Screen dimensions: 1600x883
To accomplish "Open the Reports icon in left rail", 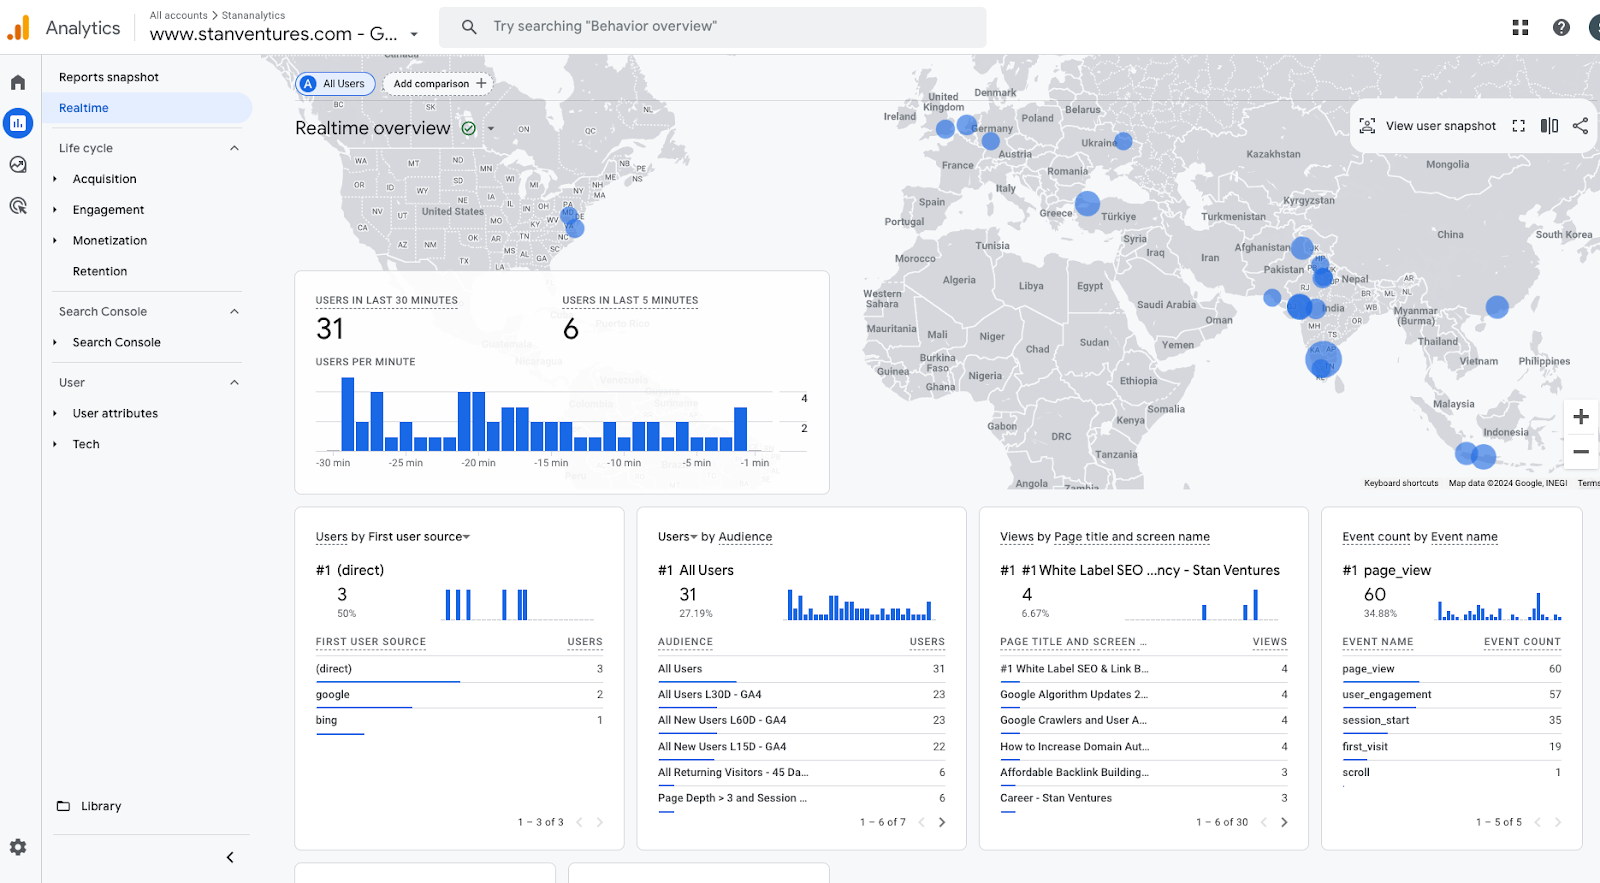I will (18, 123).
